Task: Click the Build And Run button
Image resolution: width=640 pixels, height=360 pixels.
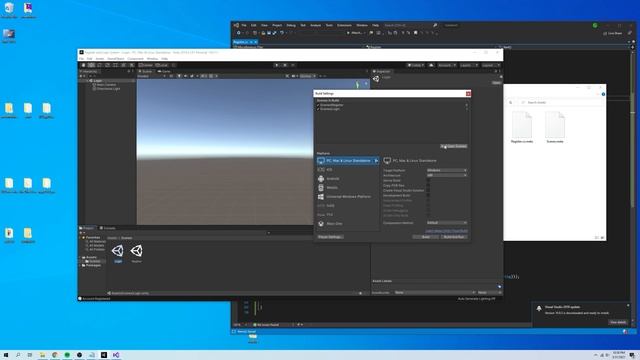Action: (x=454, y=237)
